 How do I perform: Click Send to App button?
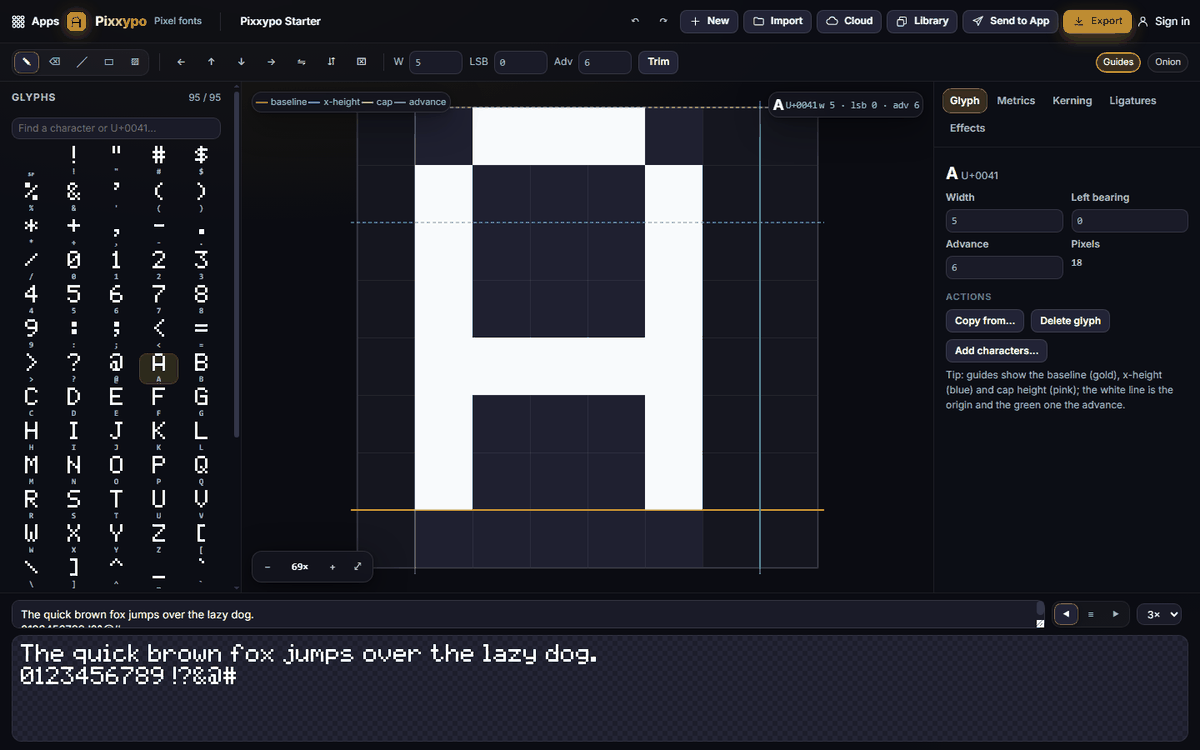click(x=1010, y=21)
